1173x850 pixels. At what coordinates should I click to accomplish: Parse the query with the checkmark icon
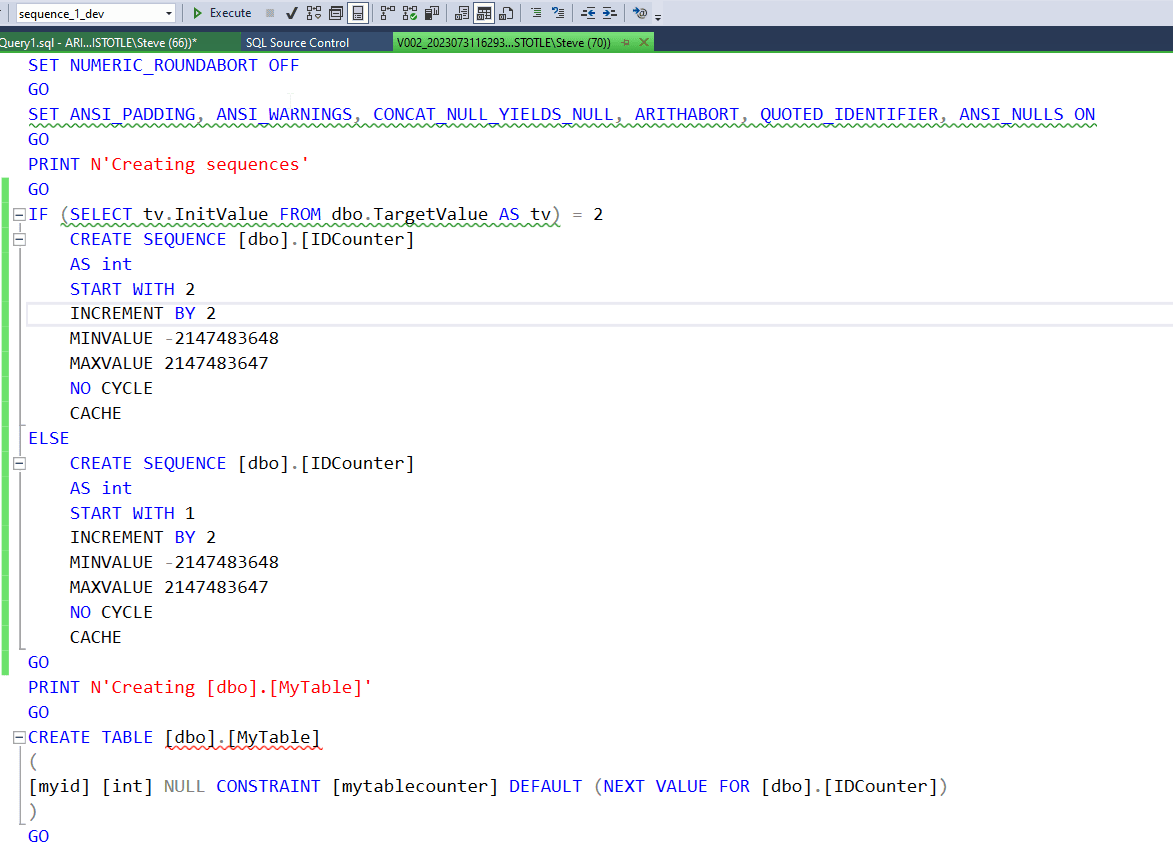pos(292,13)
